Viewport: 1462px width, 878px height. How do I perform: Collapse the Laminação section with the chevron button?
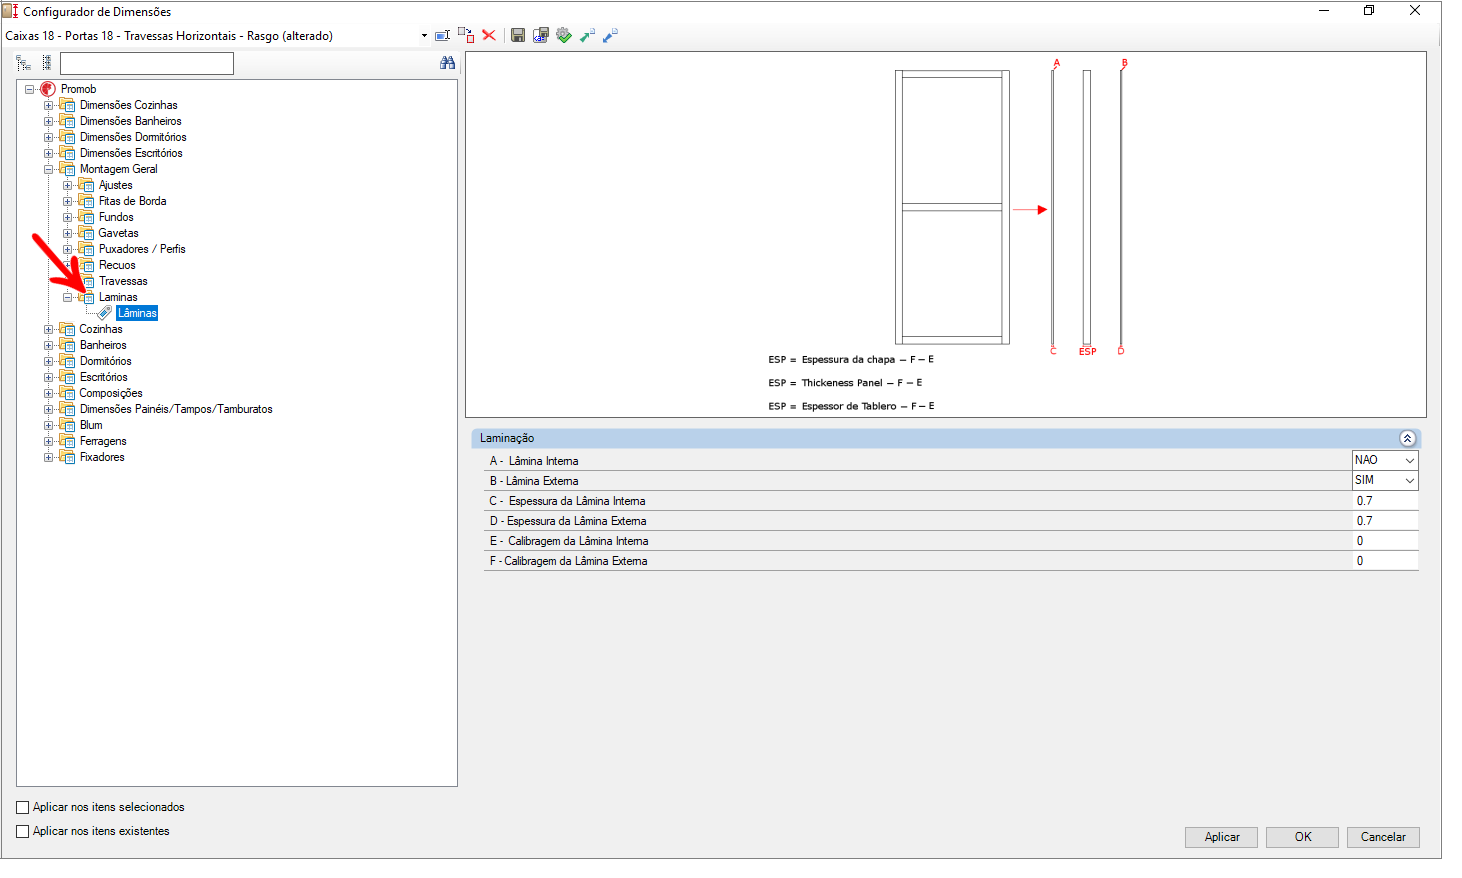tap(1407, 438)
